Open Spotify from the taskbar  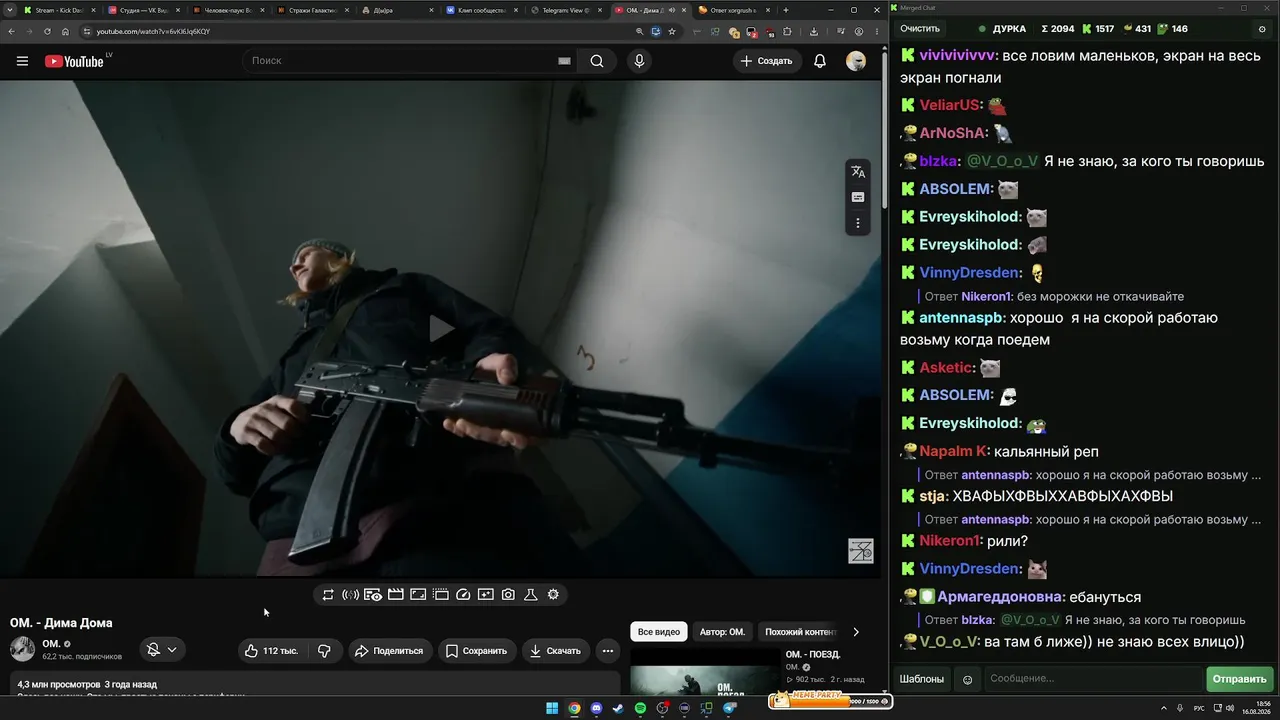[x=640, y=709]
